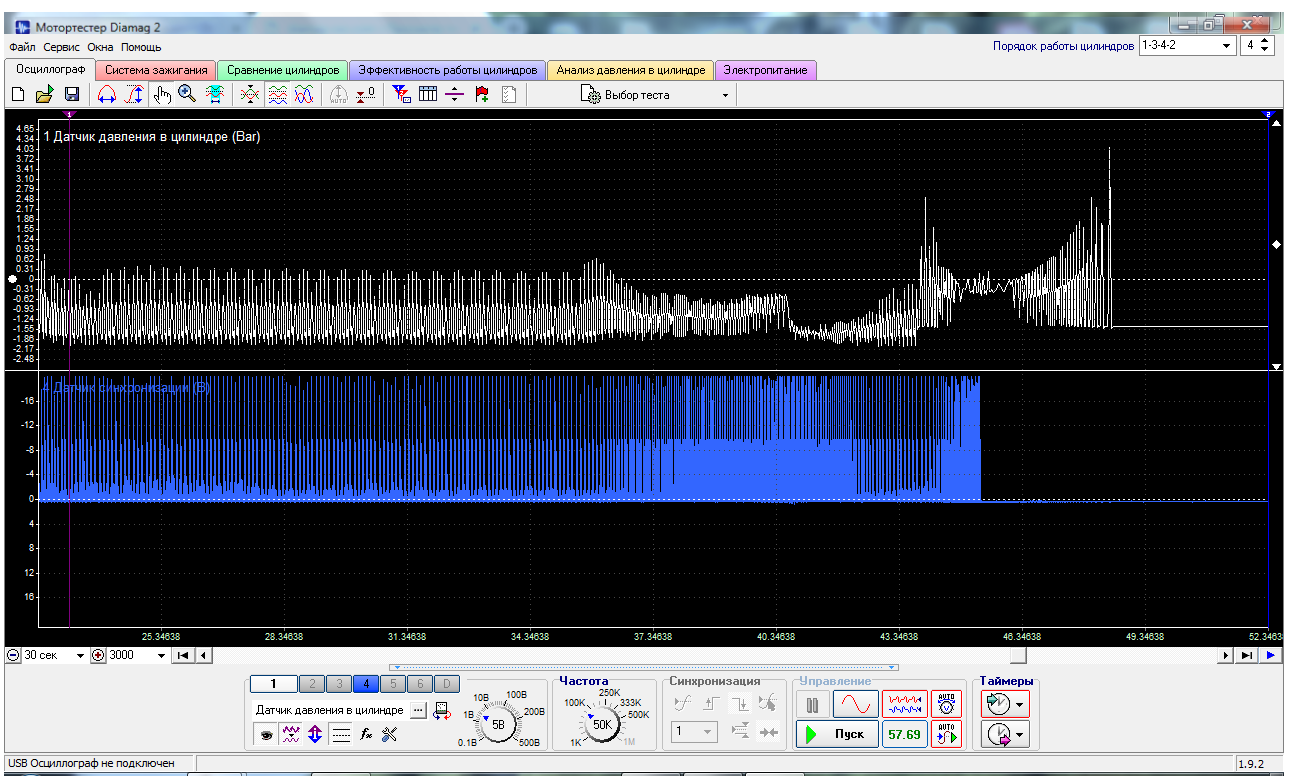Open the Выбор теста test selection dropdown
The height and width of the screenshot is (776, 1296).
pos(656,95)
